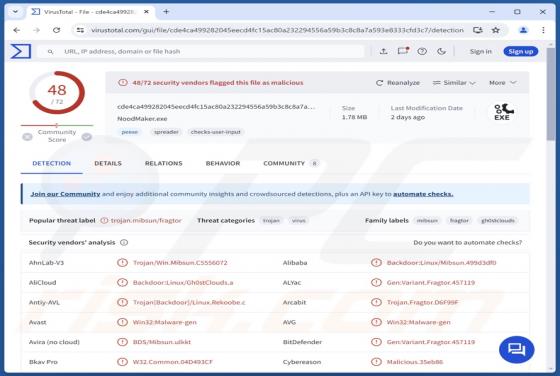Click the 48/72 detection score gauge

pos(57,92)
